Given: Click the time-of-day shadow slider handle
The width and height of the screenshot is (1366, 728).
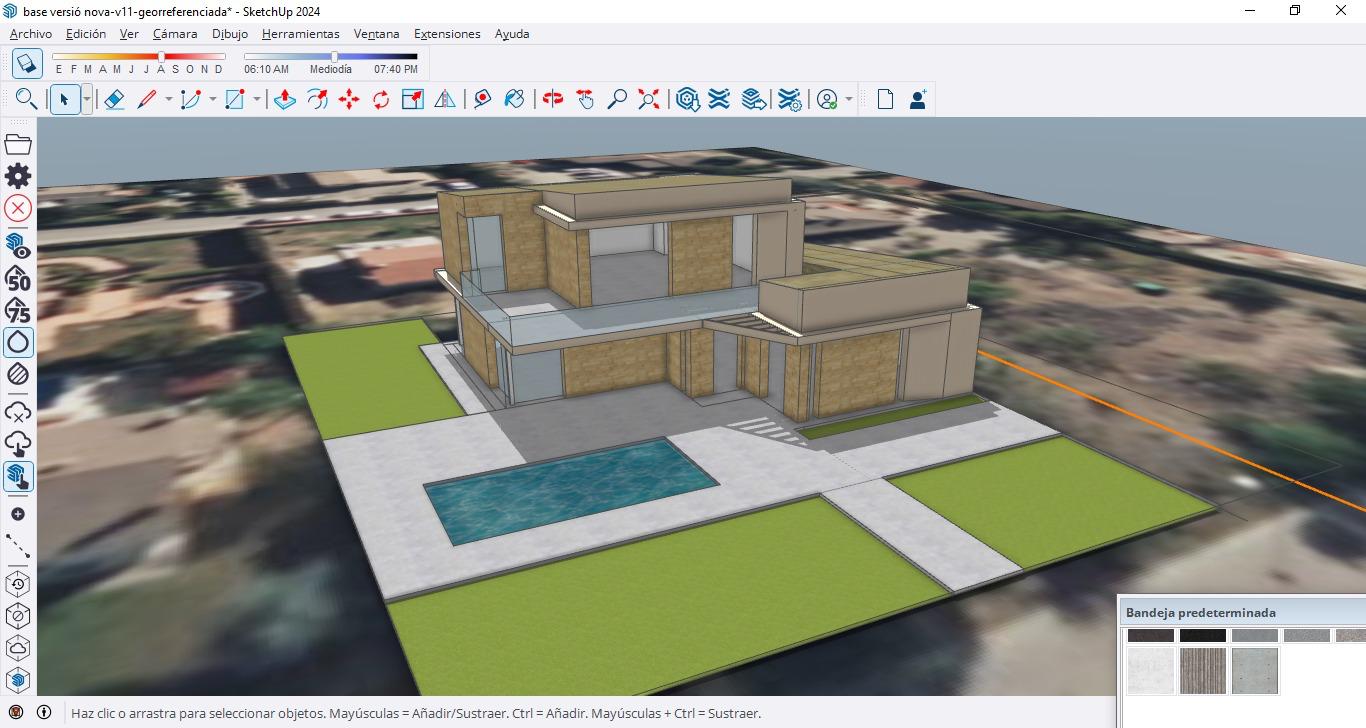Looking at the screenshot, I should point(335,57).
